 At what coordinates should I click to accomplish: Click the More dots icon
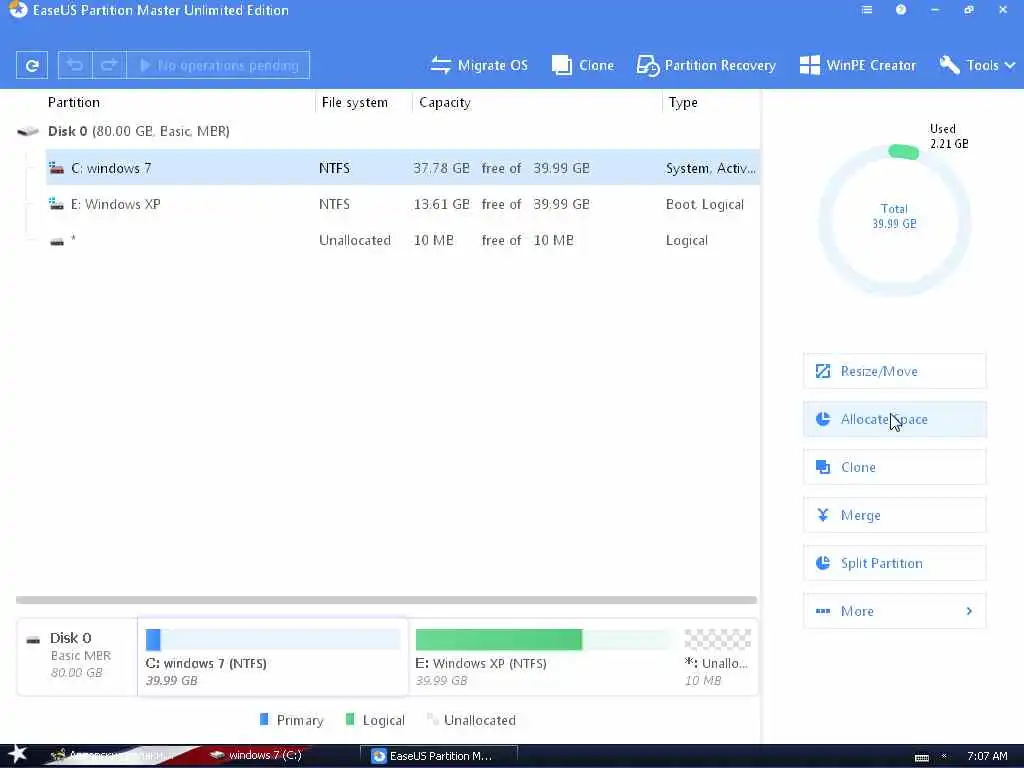[823, 611]
